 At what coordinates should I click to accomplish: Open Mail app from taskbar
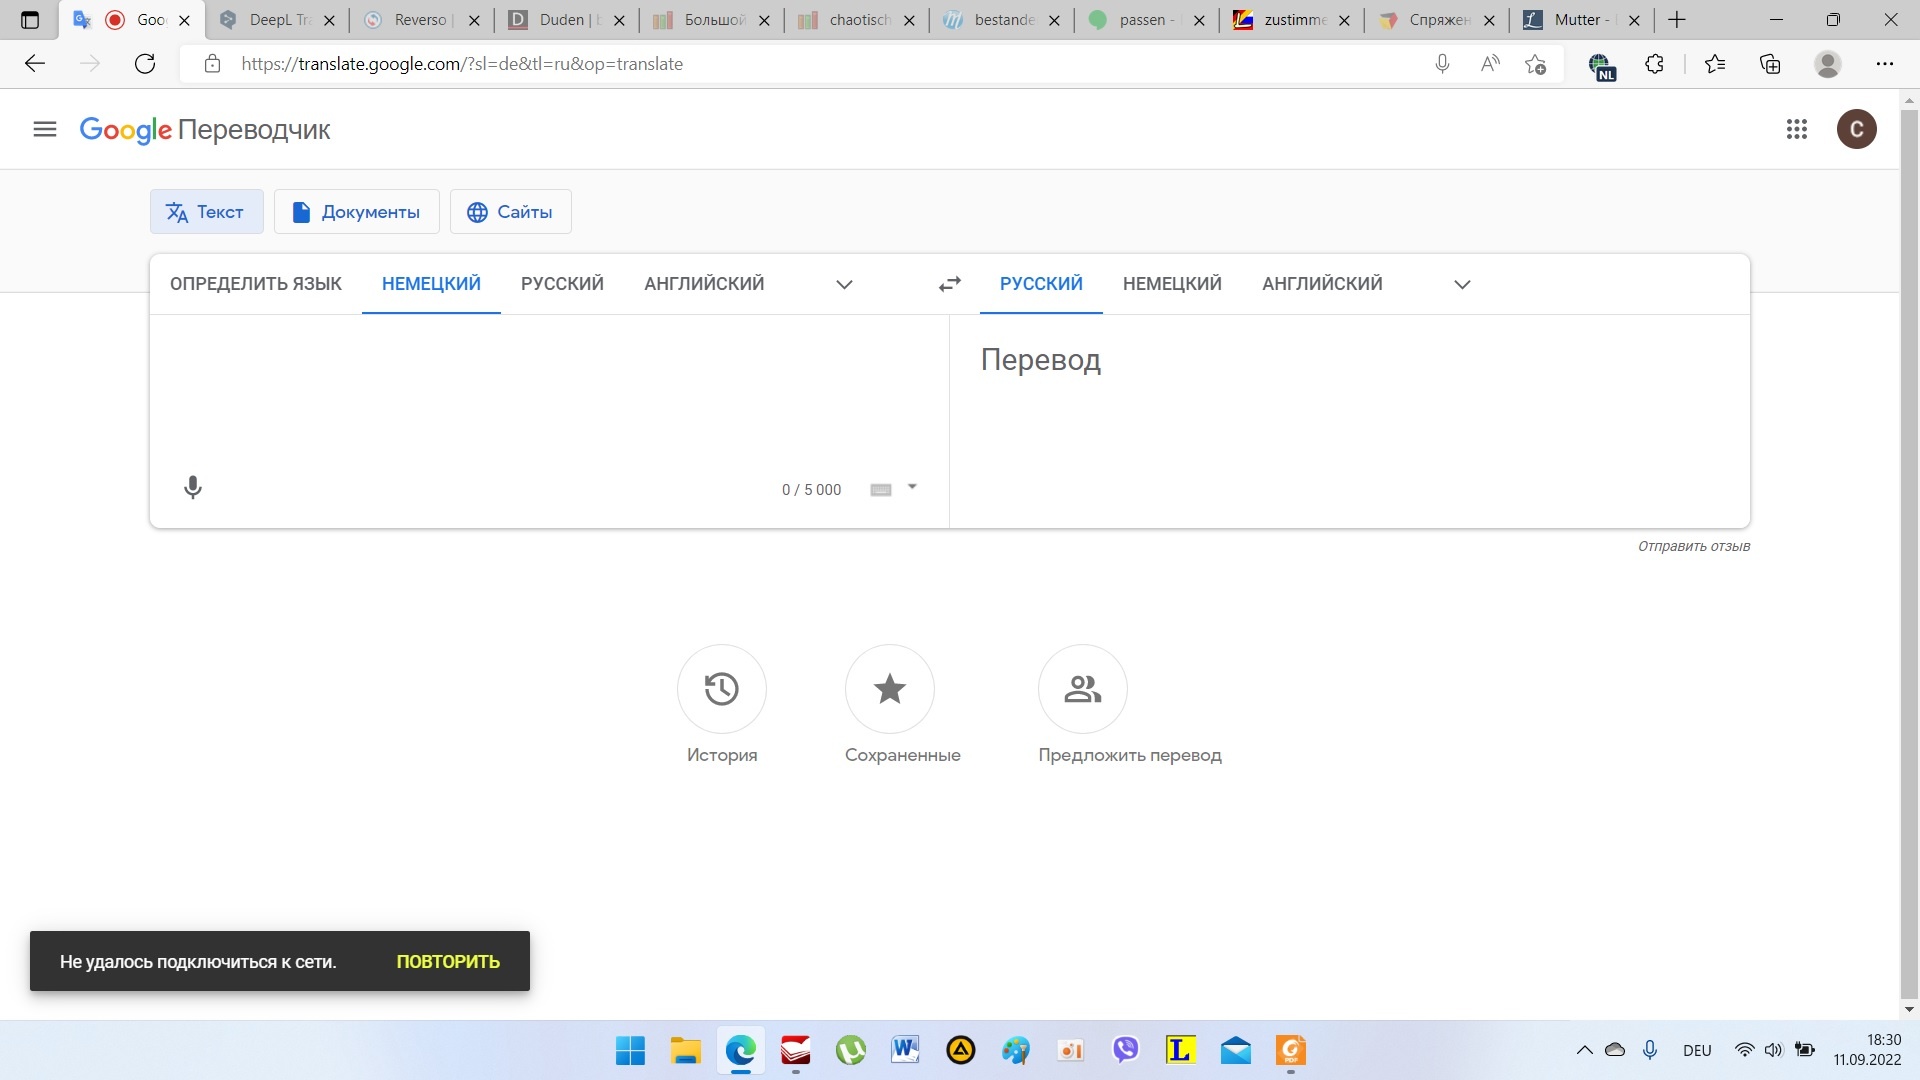pos(1235,1051)
